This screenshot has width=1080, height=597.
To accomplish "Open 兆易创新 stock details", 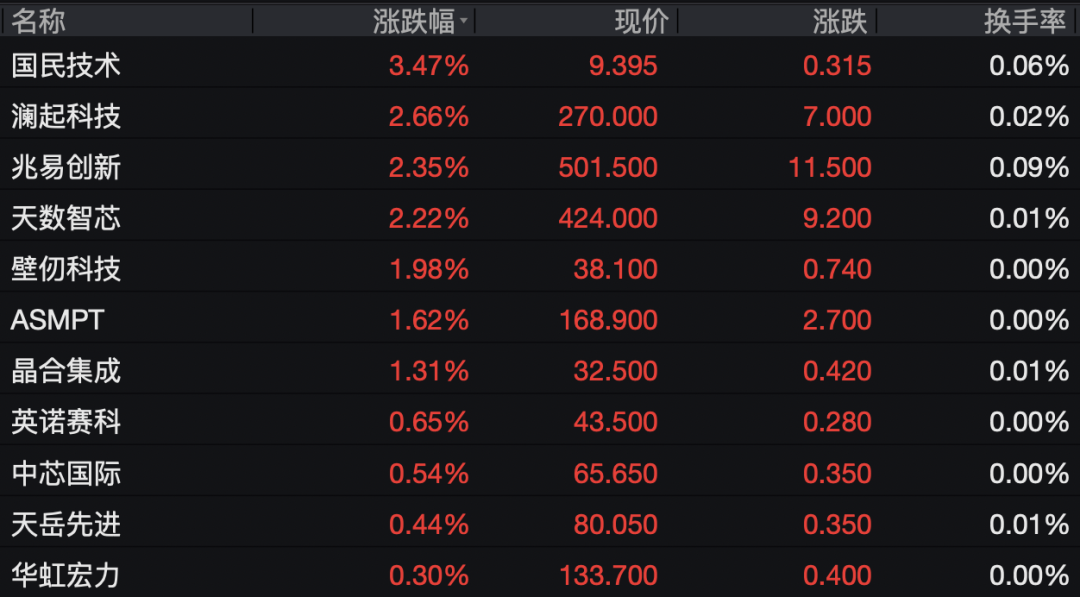I will [540, 167].
